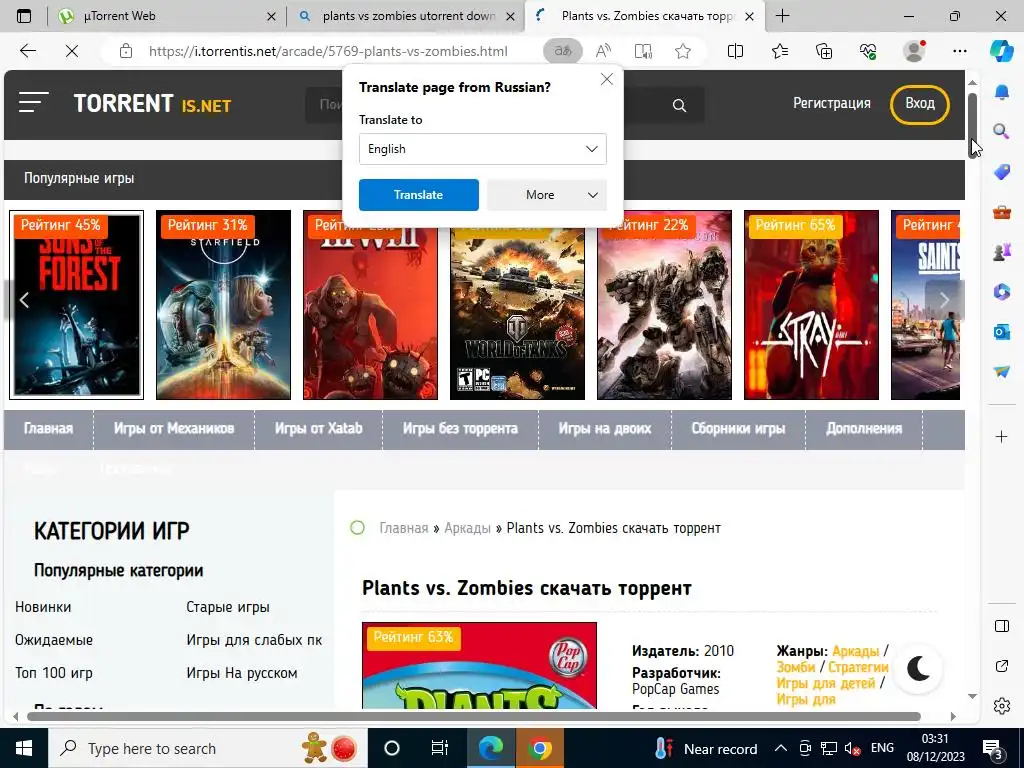Open the Игры без торрента menu item
Image resolution: width=1024 pixels, height=768 pixels.
(460, 428)
